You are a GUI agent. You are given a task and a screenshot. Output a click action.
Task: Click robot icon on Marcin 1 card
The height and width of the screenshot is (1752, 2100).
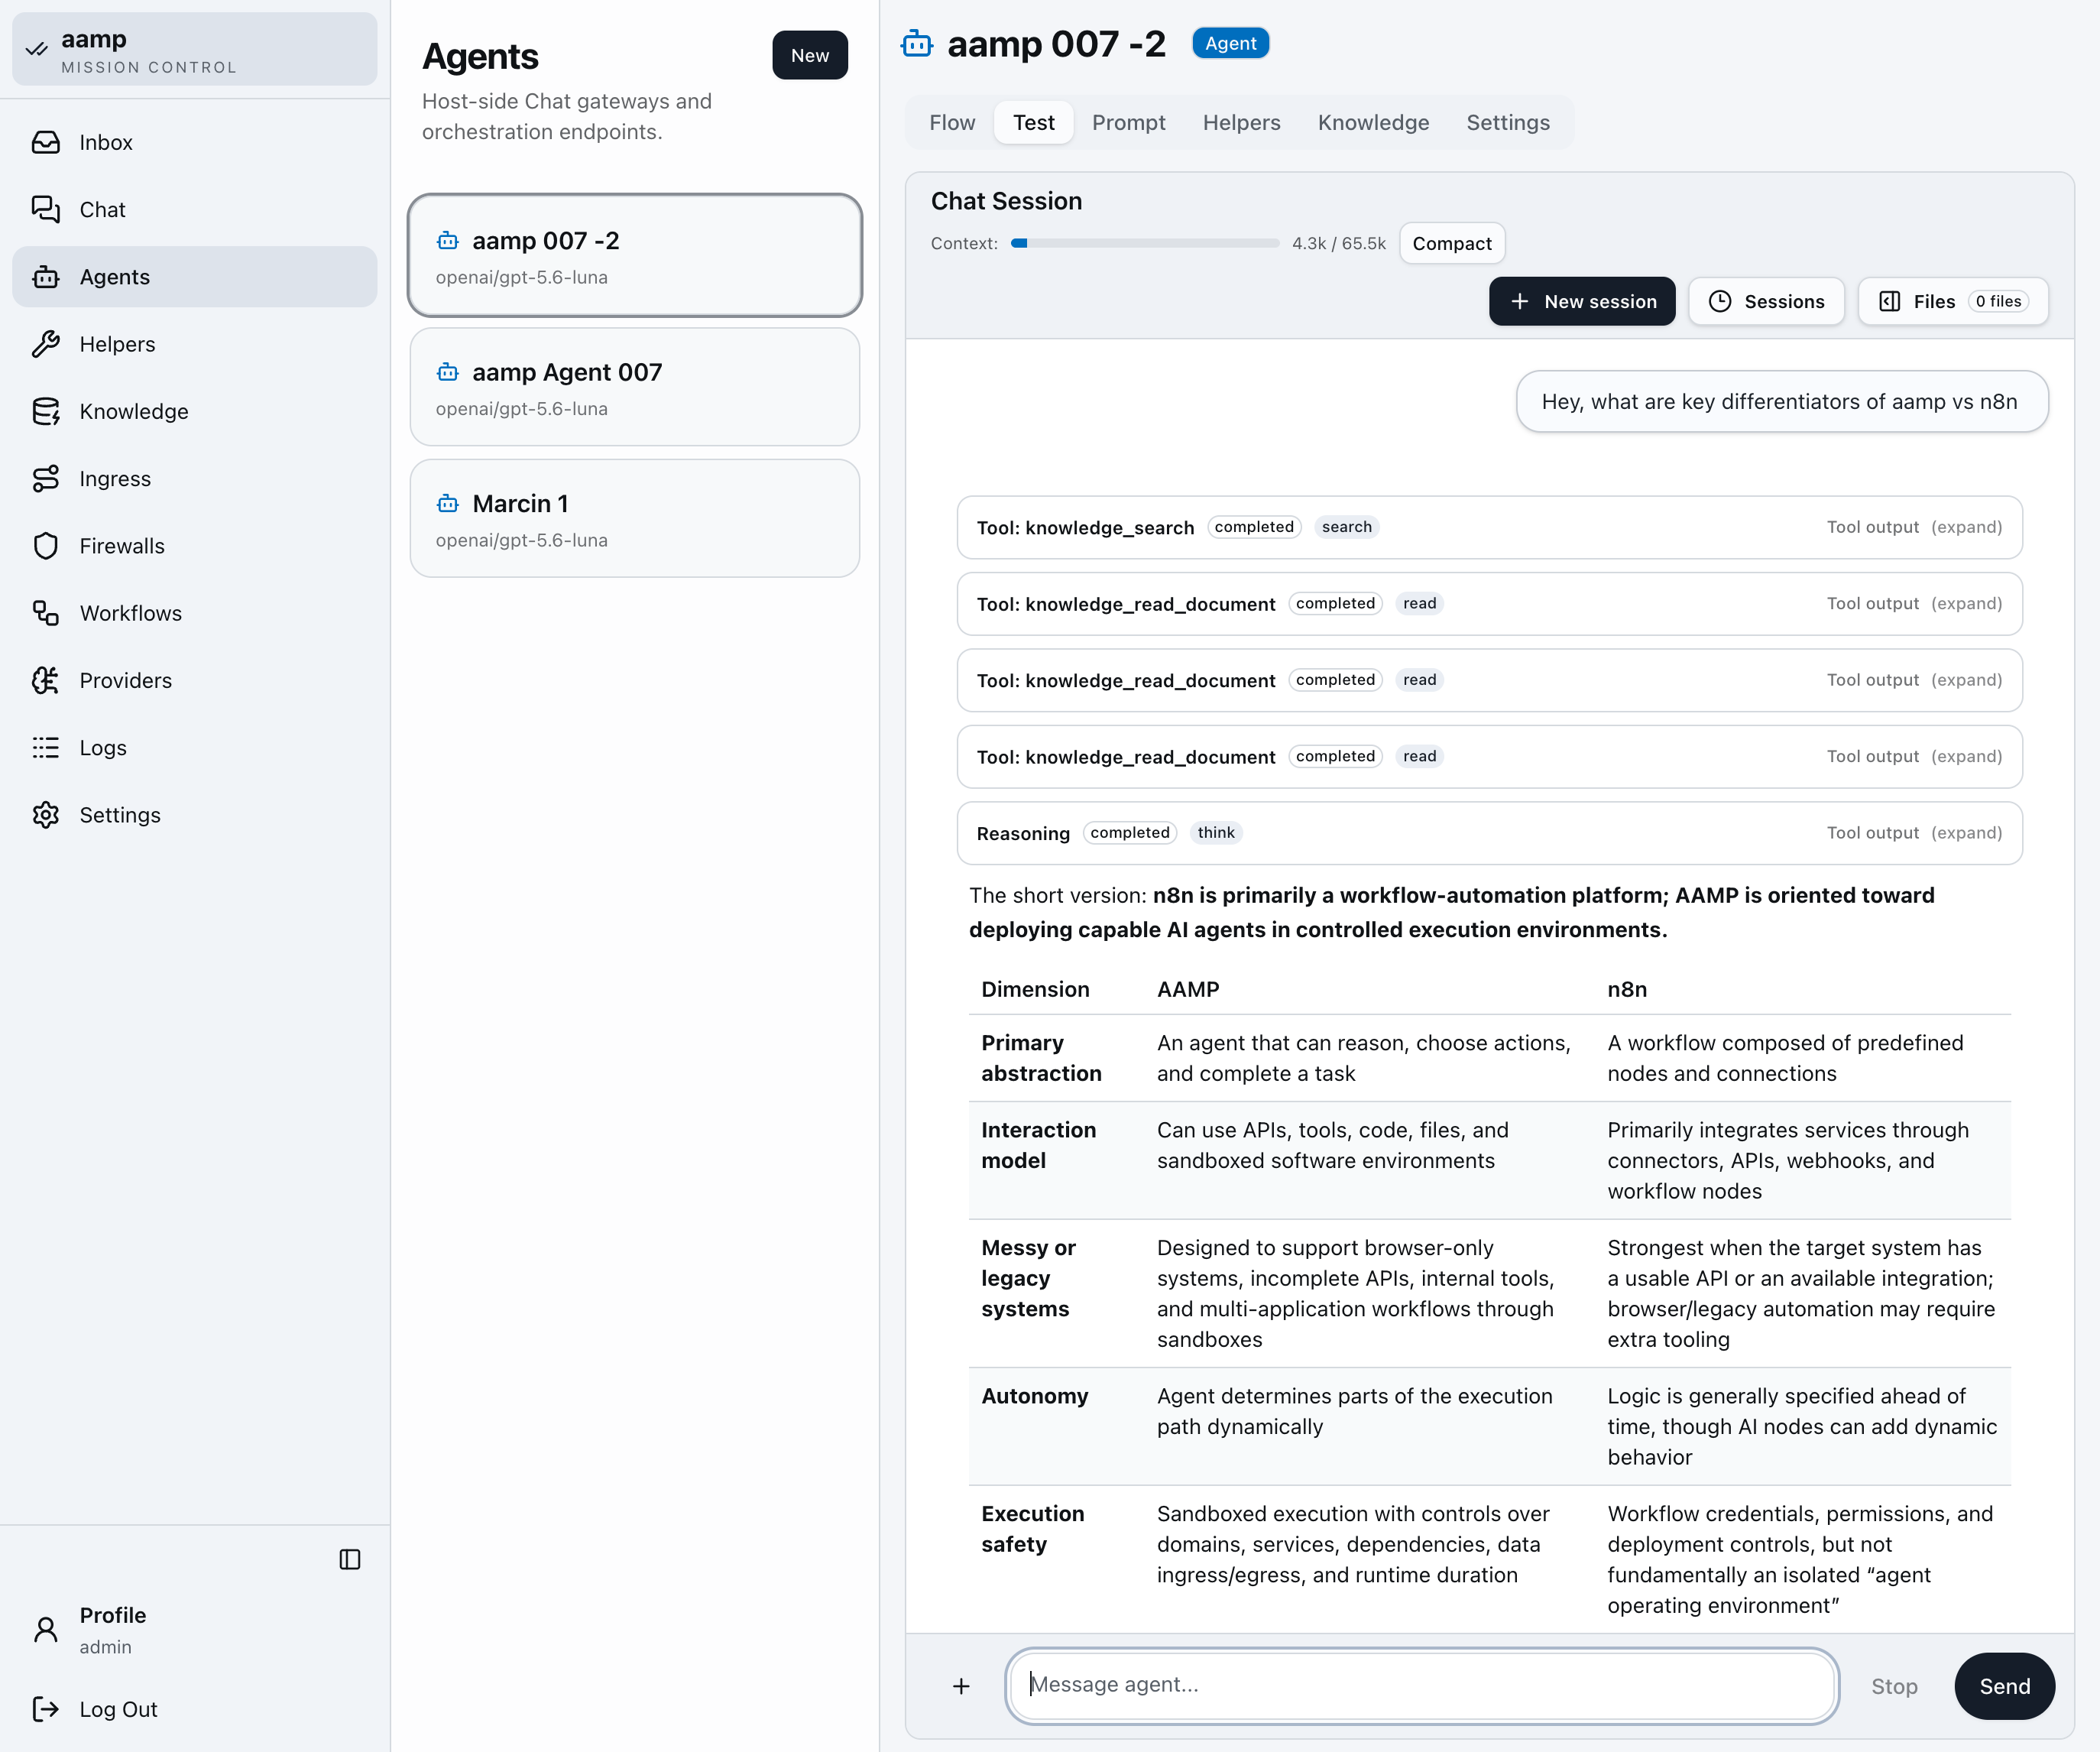click(448, 504)
